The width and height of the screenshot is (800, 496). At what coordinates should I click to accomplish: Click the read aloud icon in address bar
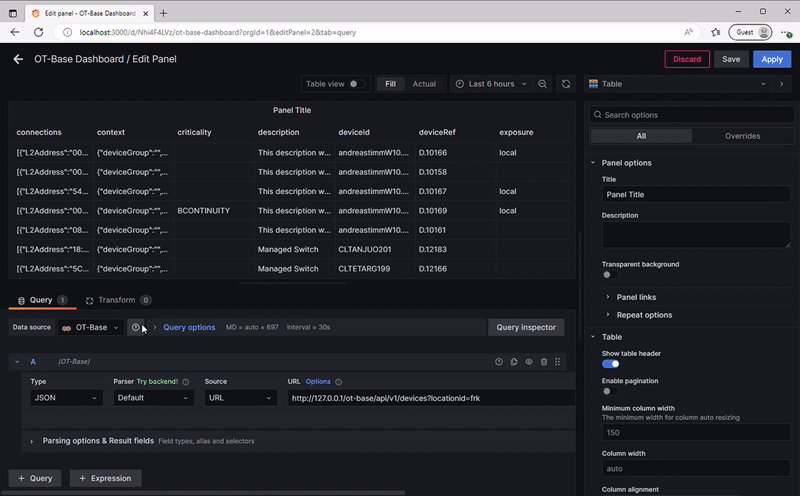click(688, 32)
